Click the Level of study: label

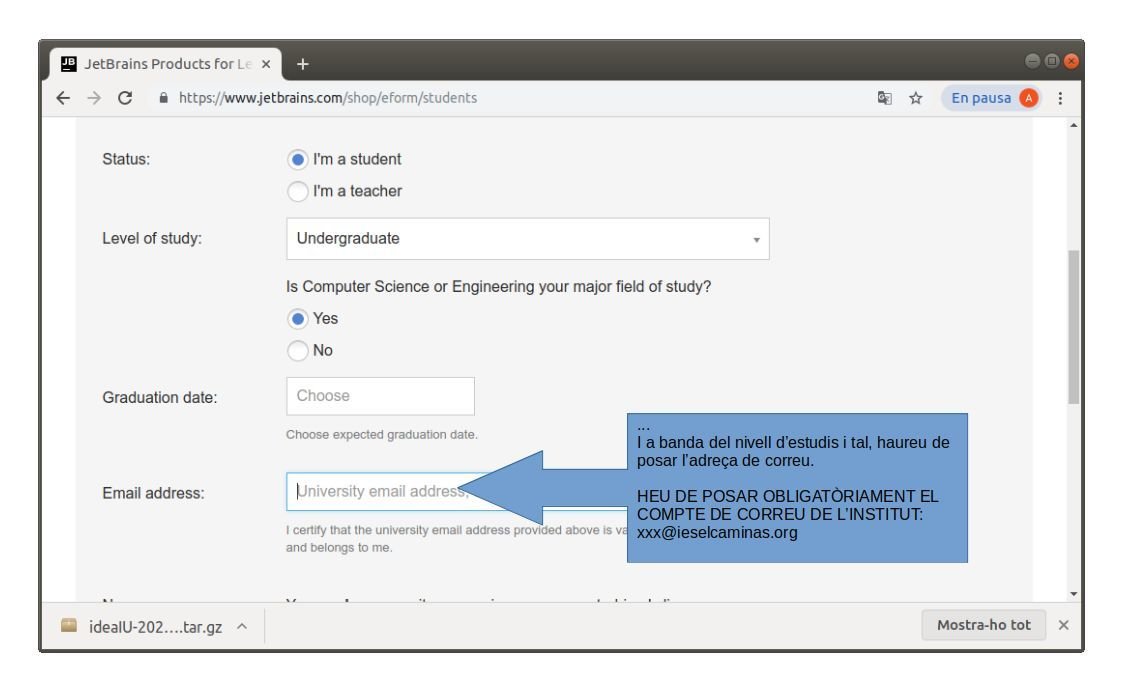152,238
